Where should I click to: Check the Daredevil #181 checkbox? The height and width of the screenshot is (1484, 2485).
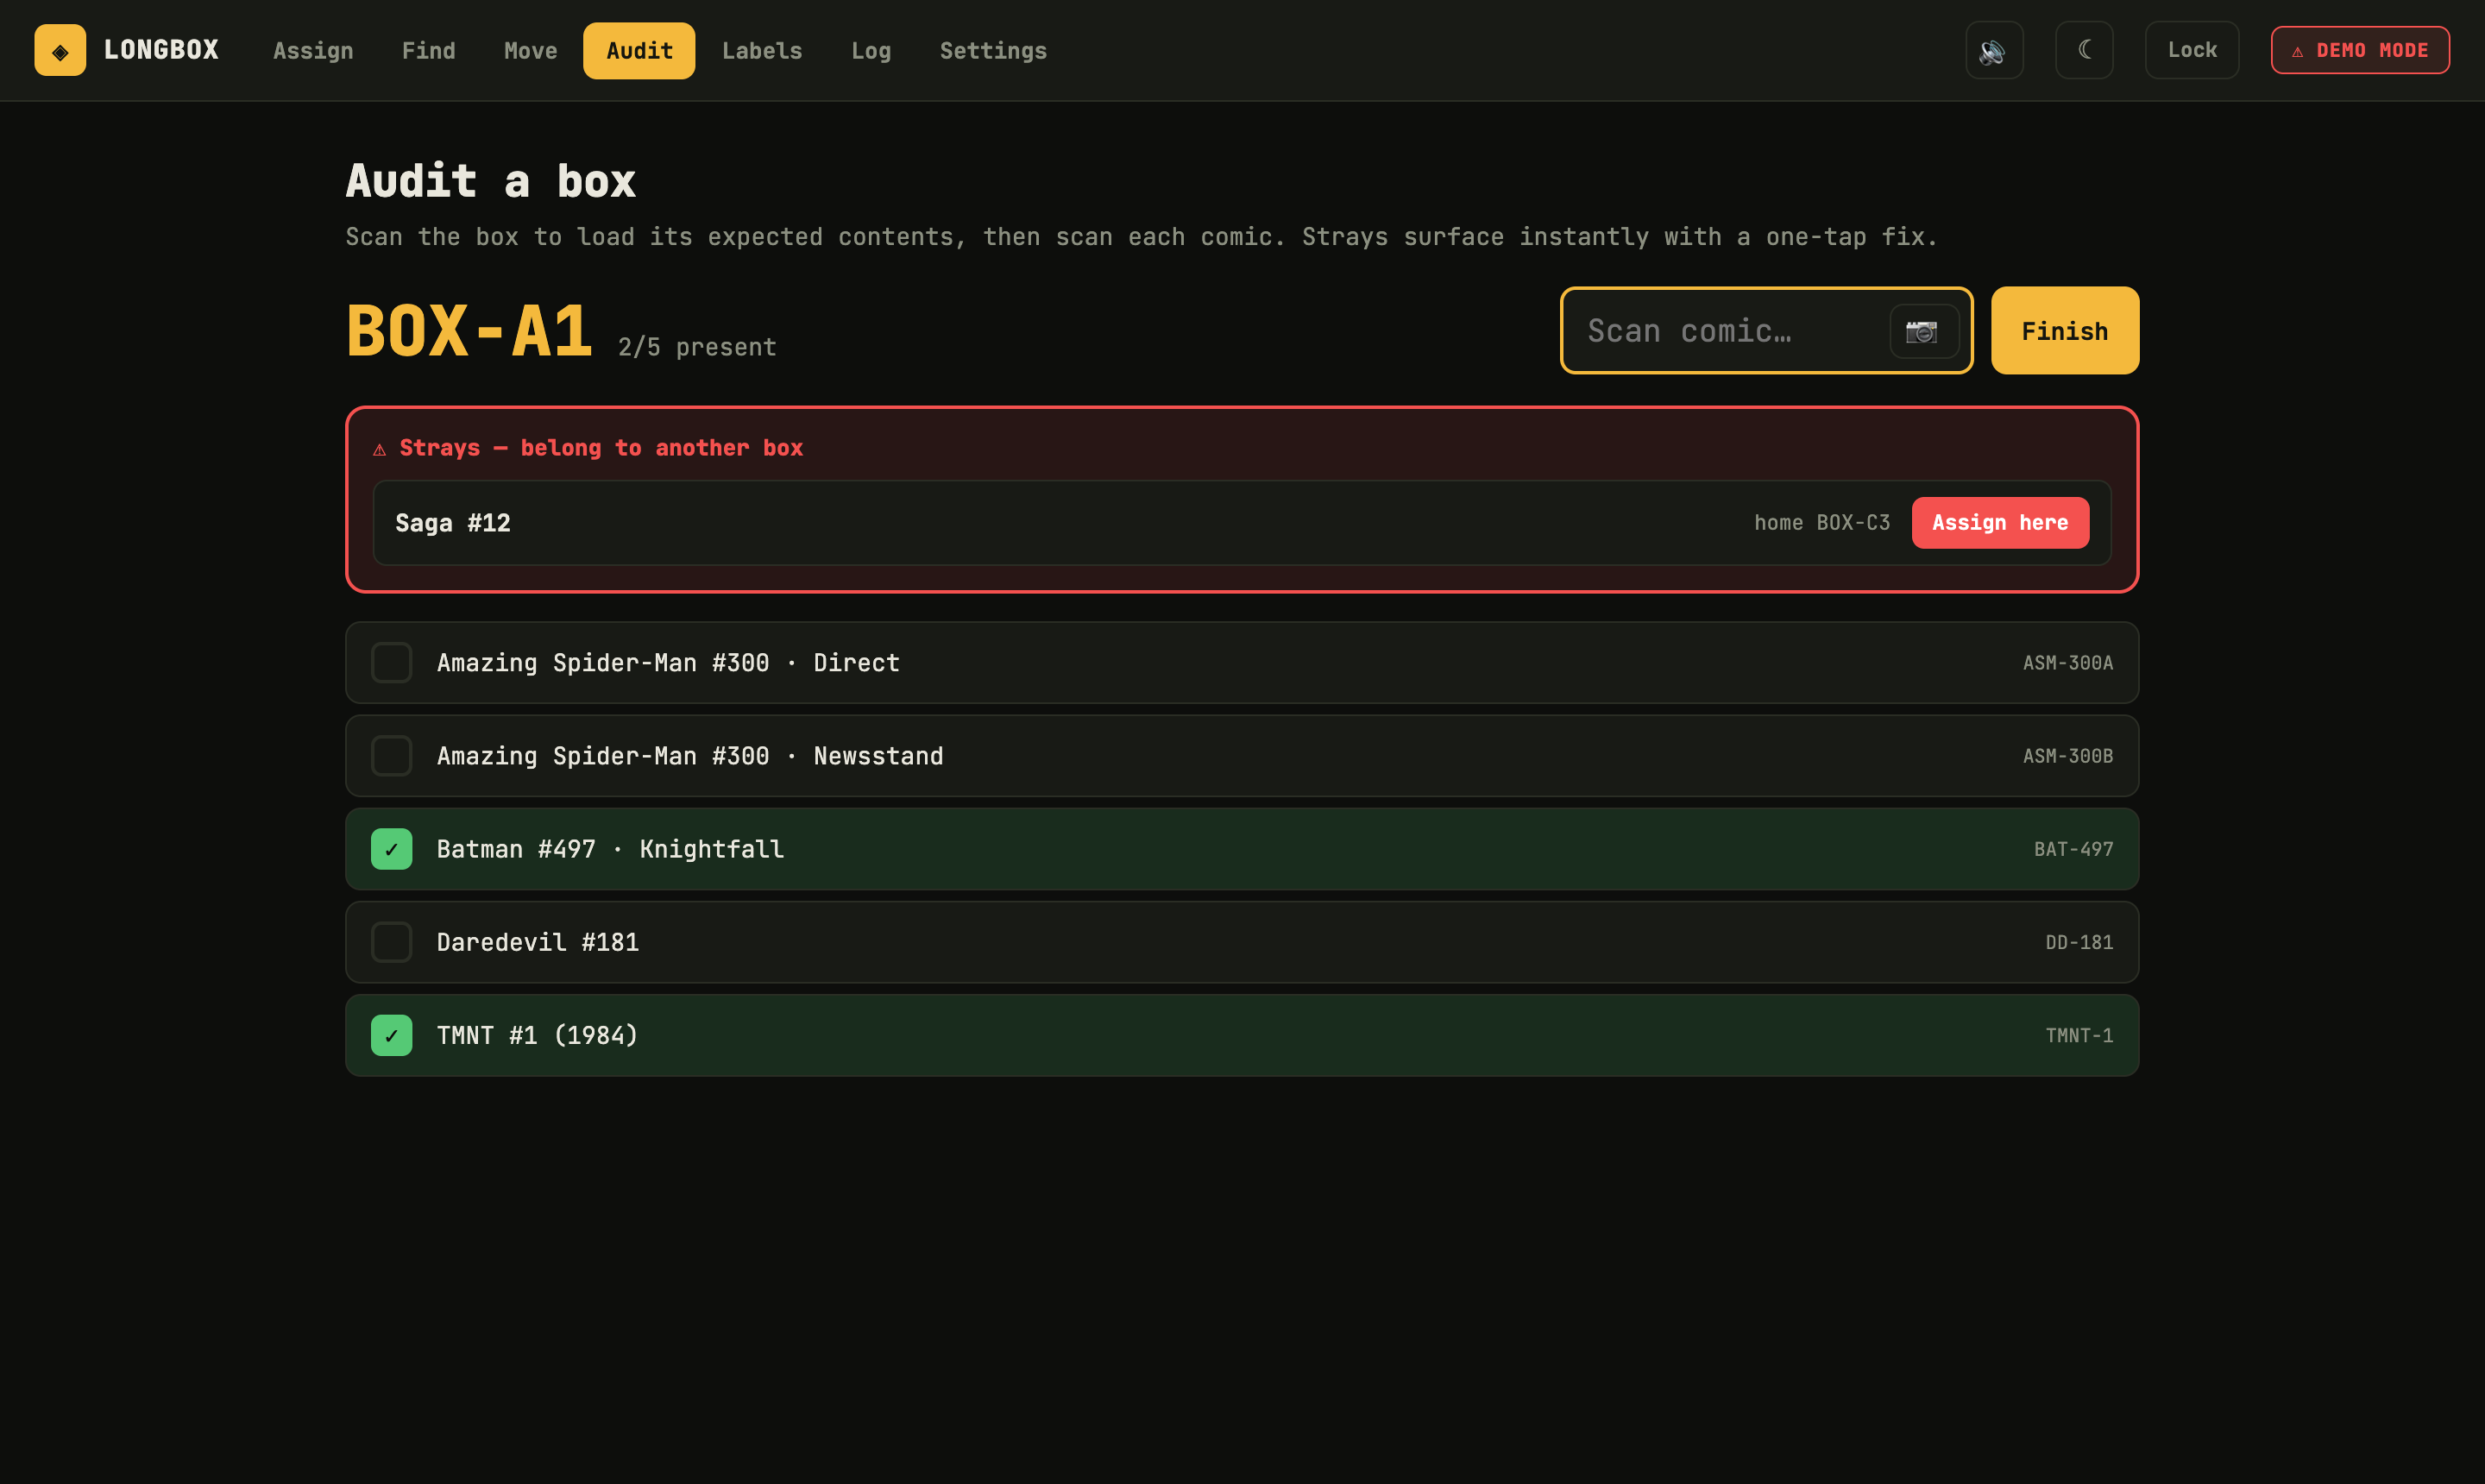click(392, 942)
